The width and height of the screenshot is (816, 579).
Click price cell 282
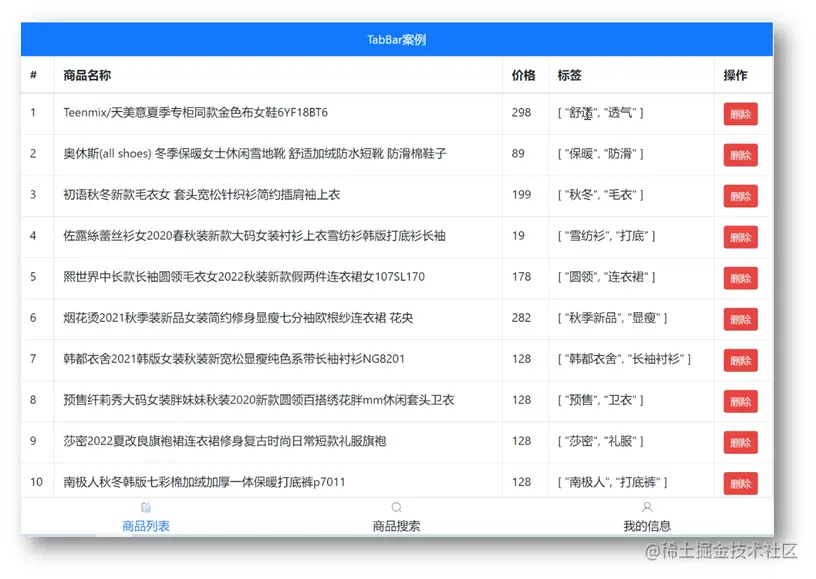tap(521, 318)
